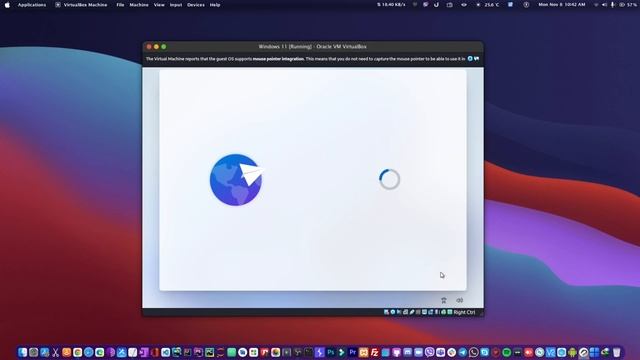This screenshot has width=640, height=360.
Task: Open Android icon app in dock
Action: [572, 352]
